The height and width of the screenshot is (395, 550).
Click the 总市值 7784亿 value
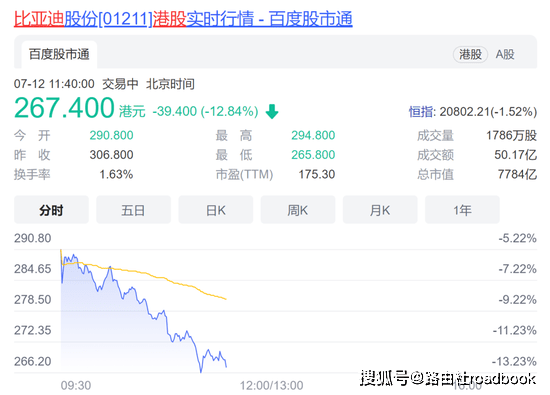tap(517, 174)
